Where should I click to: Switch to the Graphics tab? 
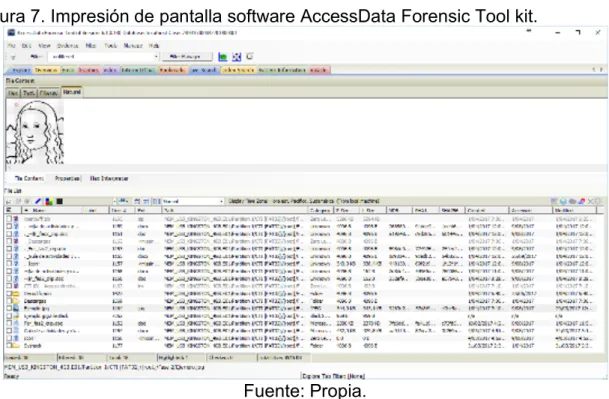[x=88, y=70]
